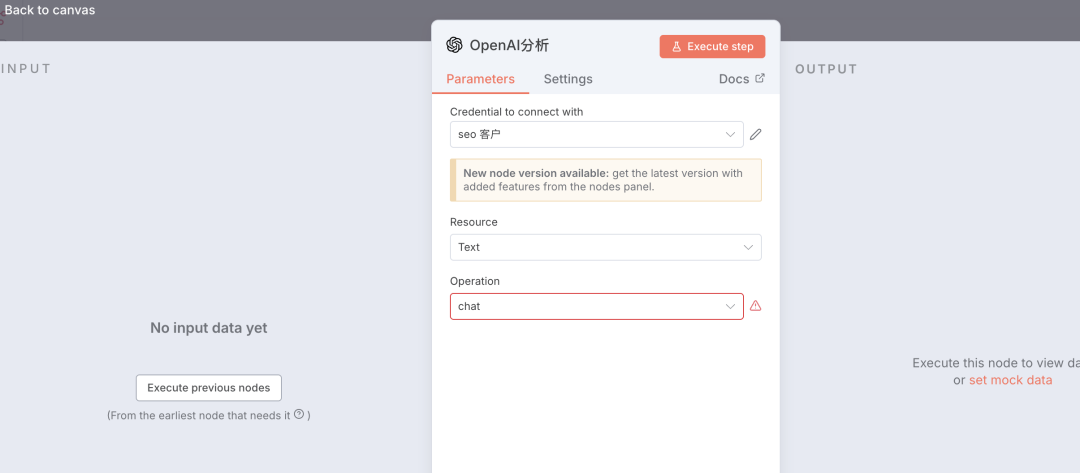Click the red warning triangle beside Operation

756,306
